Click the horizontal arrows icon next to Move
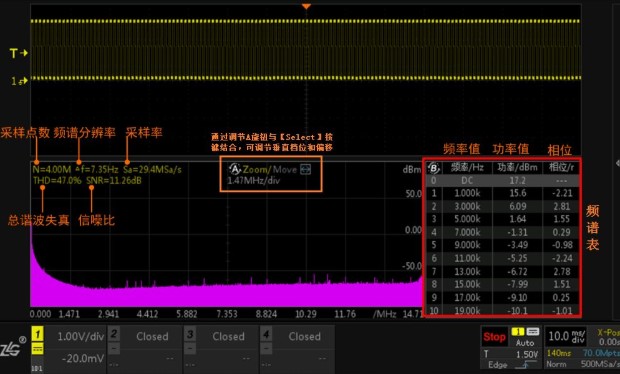The width and height of the screenshot is (620, 374). point(306,170)
